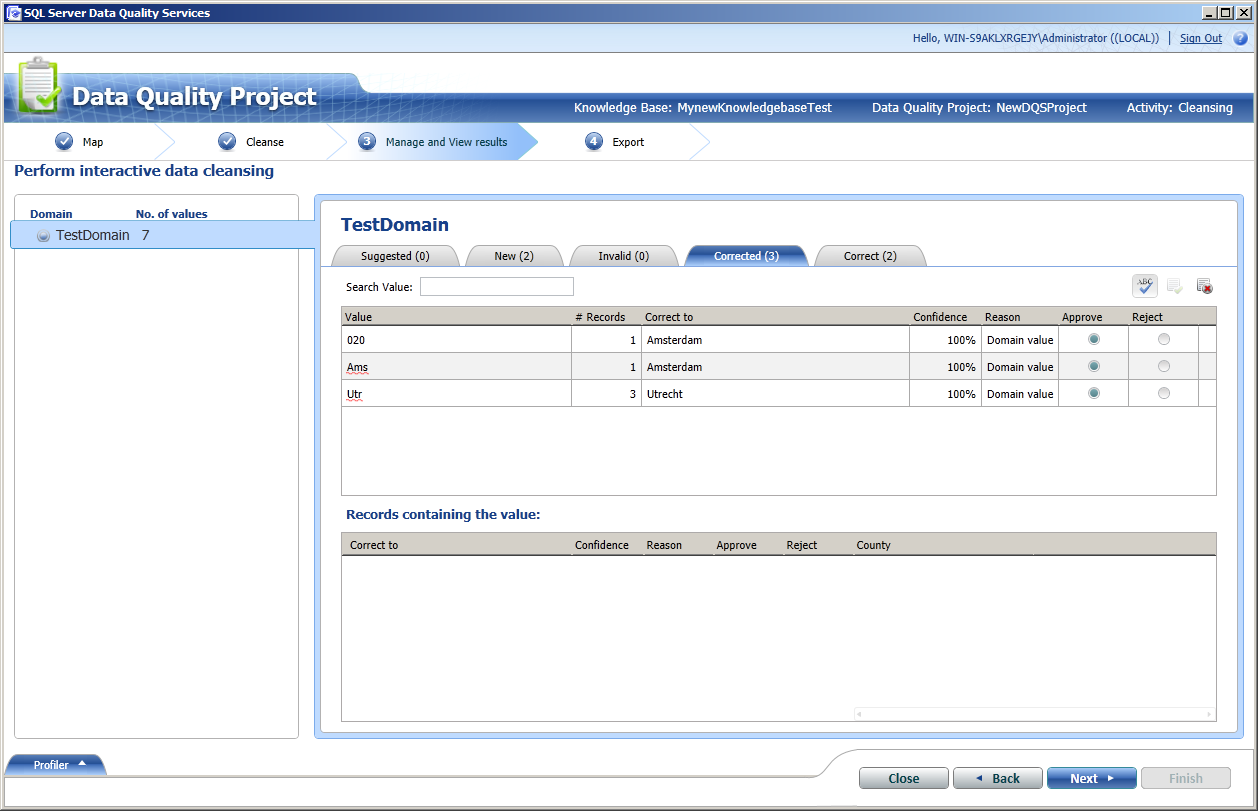Collapse the Profiler panel chevron

[82, 764]
